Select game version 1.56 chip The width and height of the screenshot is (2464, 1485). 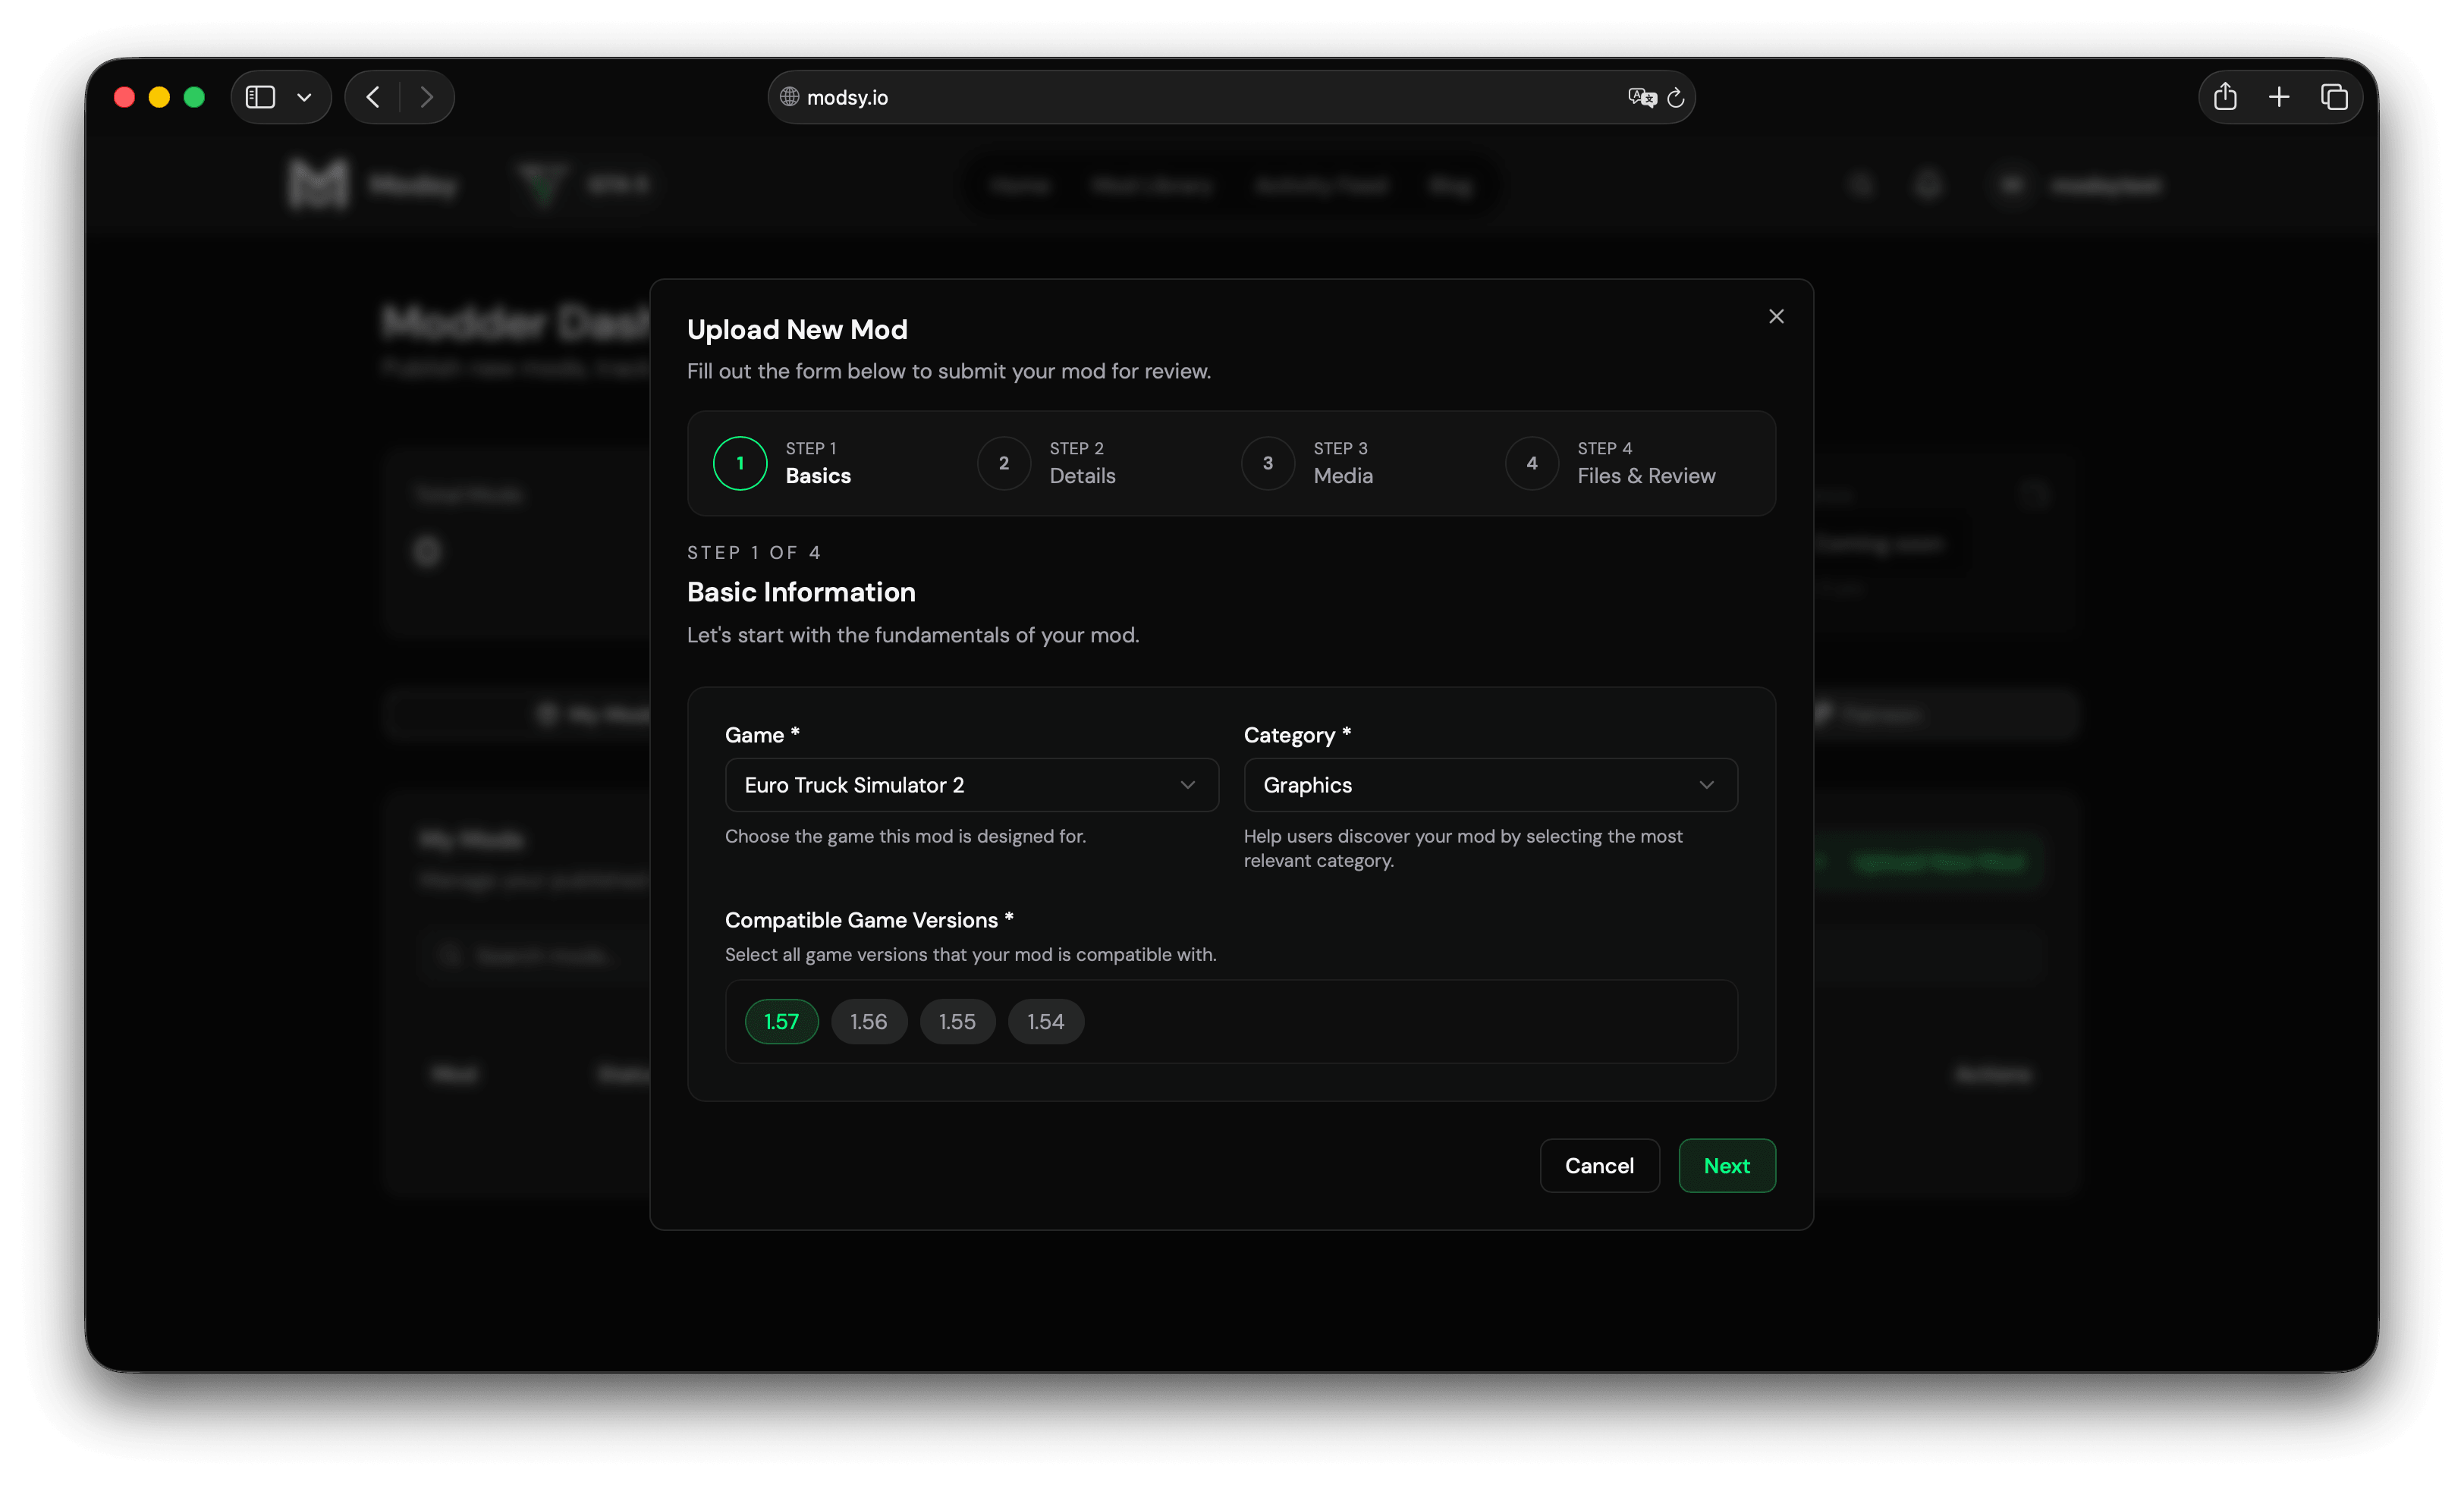point(868,1021)
